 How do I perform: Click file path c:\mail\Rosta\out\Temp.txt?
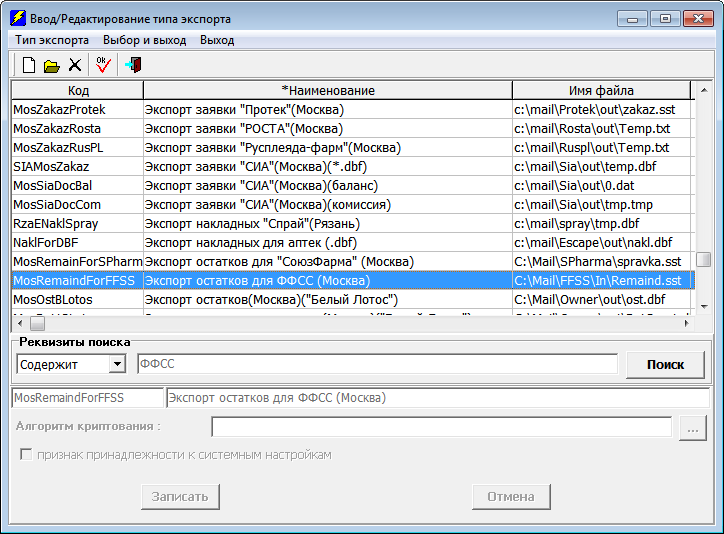[602, 129]
